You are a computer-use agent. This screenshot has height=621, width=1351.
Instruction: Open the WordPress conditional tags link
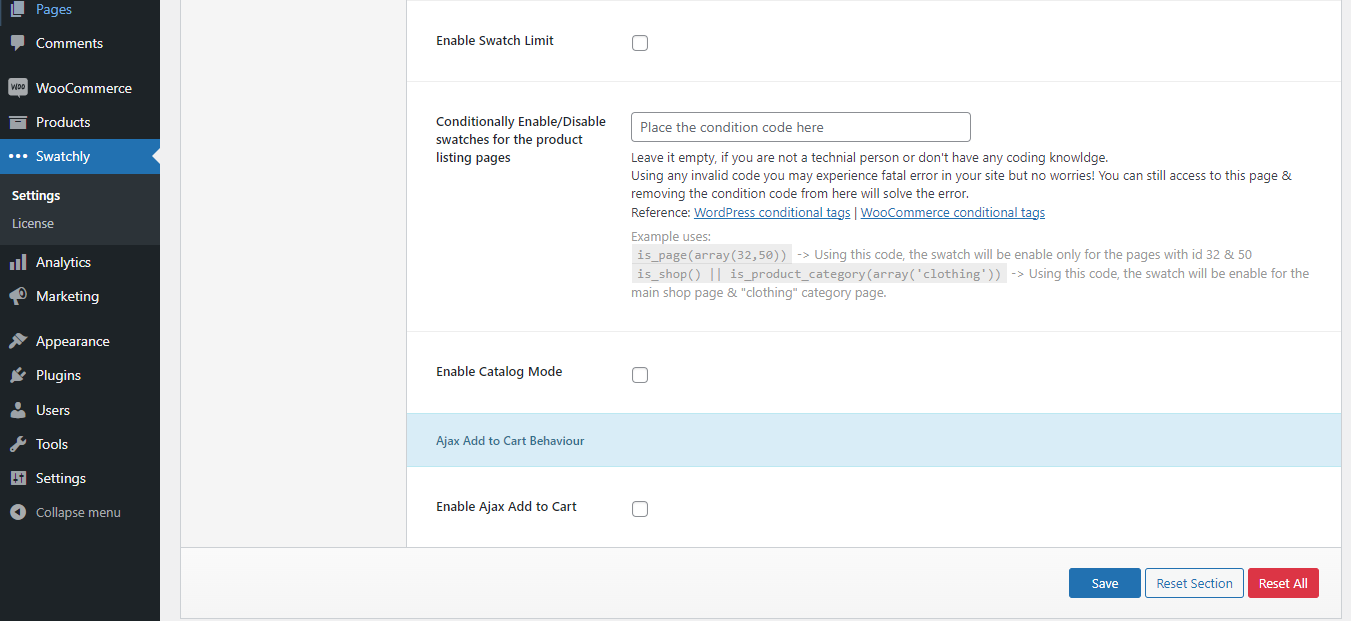tap(772, 213)
